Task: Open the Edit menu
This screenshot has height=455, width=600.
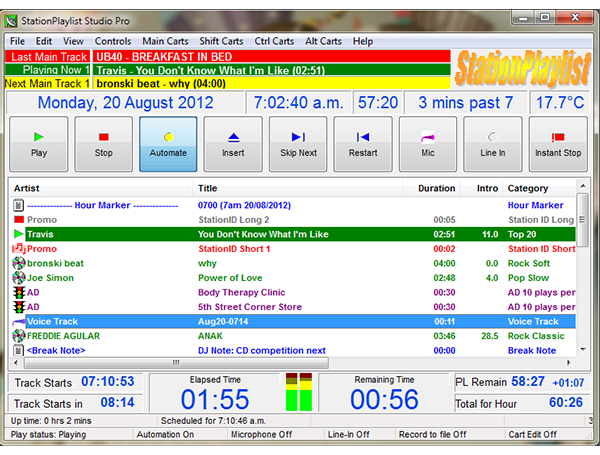Action: tap(44, 41)
